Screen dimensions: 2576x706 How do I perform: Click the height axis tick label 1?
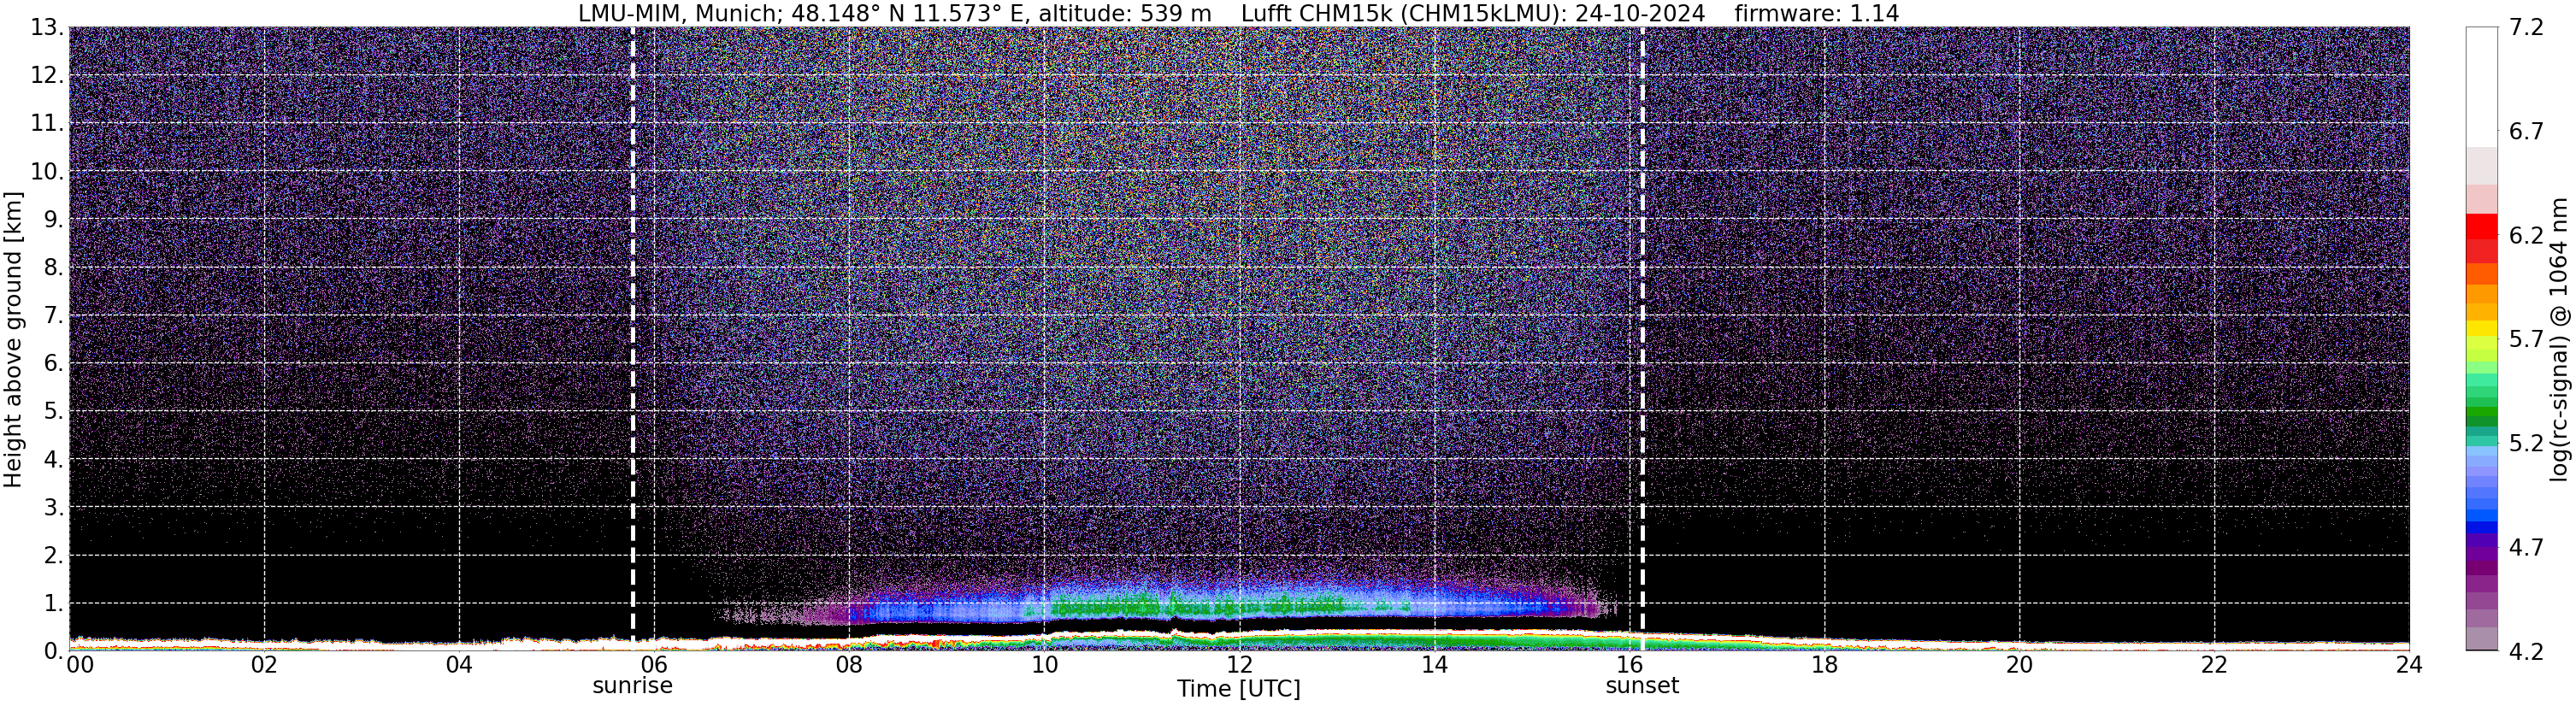pos(54,604)
